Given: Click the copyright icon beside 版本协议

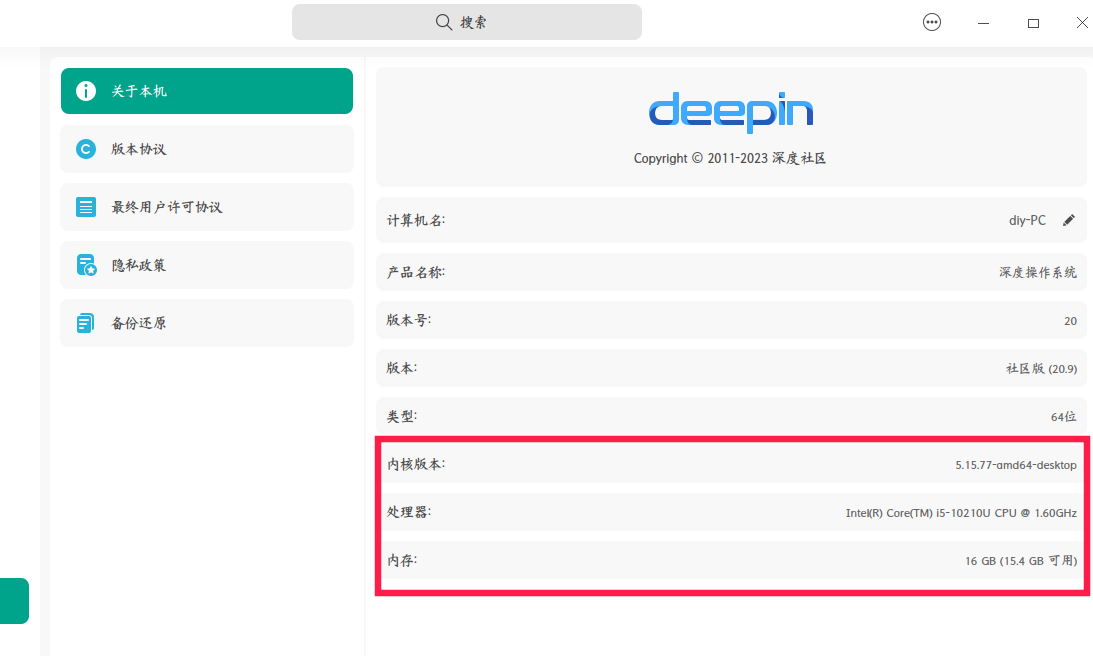Looking at the screenshot, I should [86, 148].
